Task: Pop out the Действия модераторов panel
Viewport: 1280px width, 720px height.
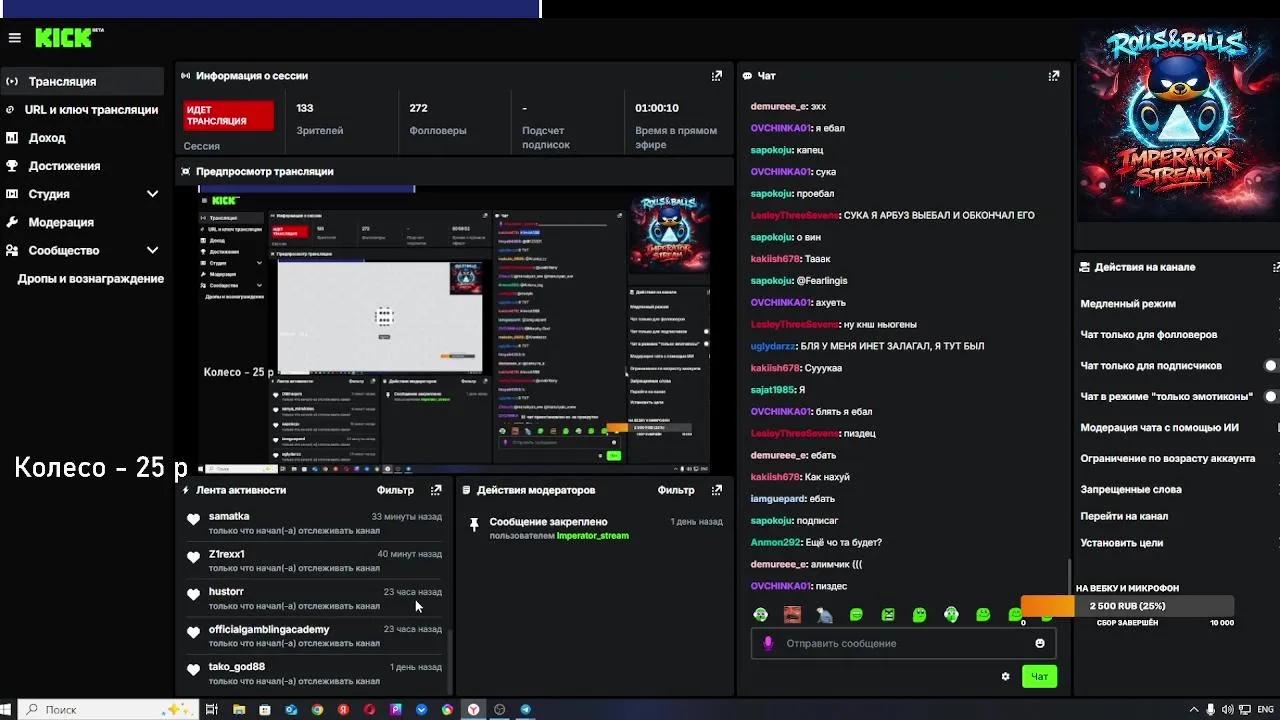Action: click(716, 490)
